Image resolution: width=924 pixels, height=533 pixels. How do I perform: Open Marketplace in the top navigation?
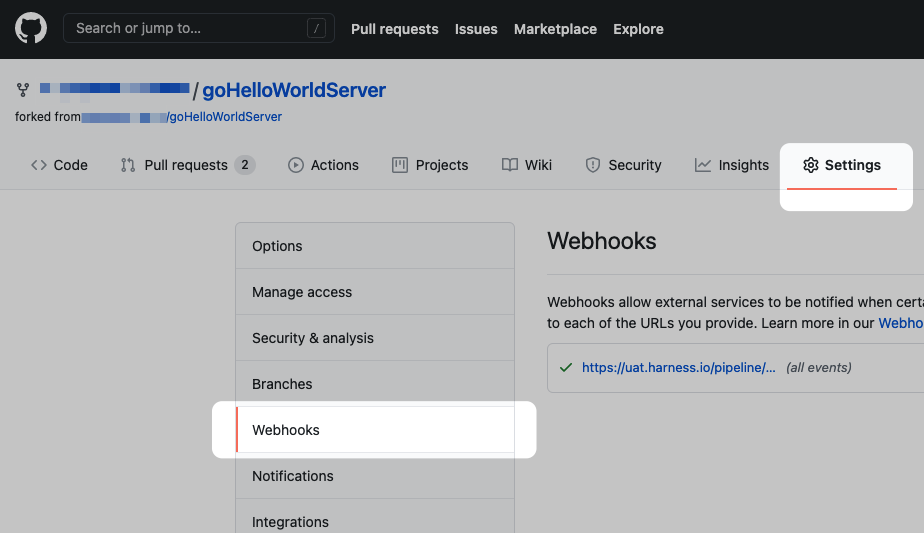tap(555, 29)
